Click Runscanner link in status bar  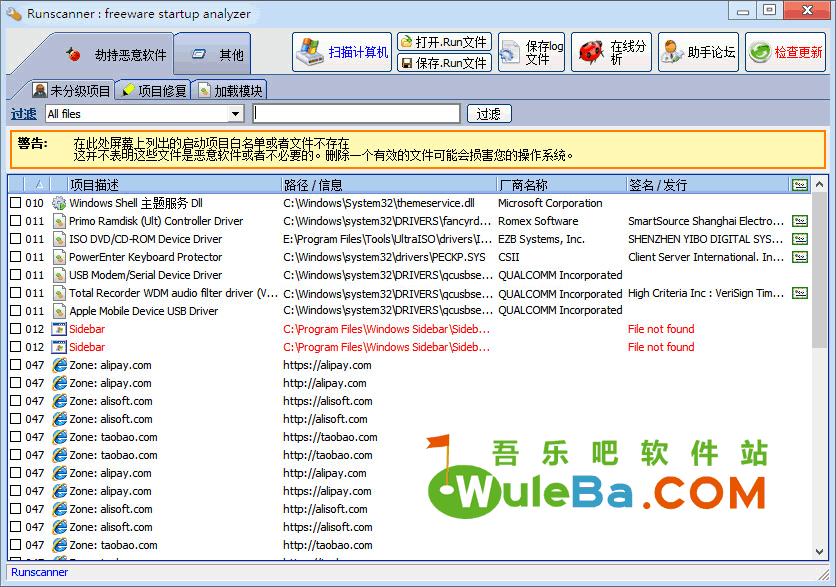[x=39, y=572]
